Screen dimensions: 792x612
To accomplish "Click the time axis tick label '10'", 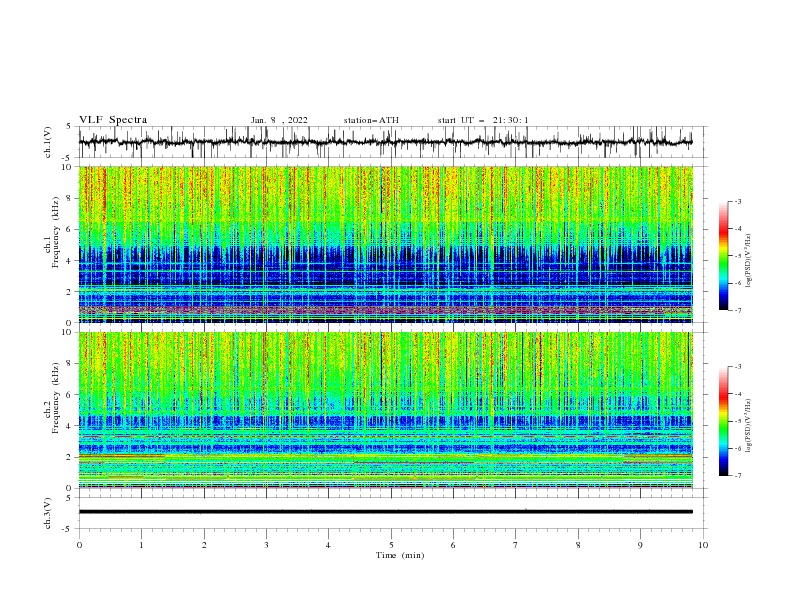I will click(x=703, y=545).
